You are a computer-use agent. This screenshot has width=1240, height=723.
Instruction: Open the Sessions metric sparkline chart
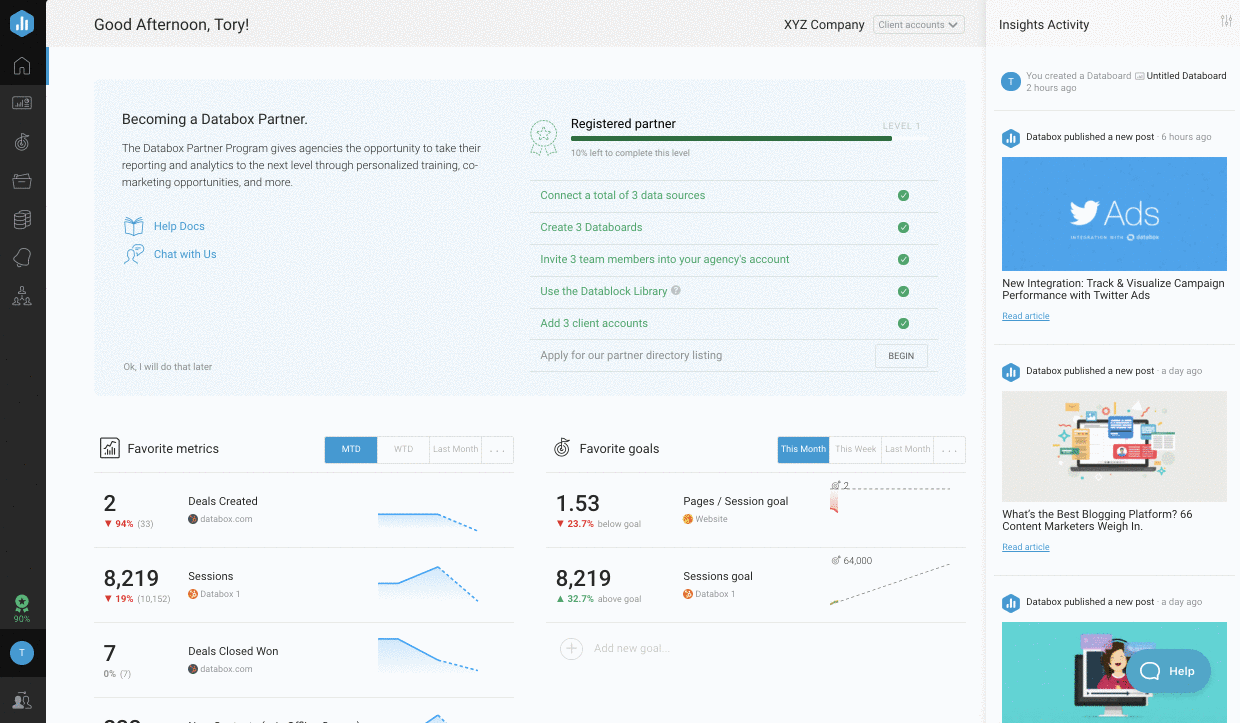point(428,584)
